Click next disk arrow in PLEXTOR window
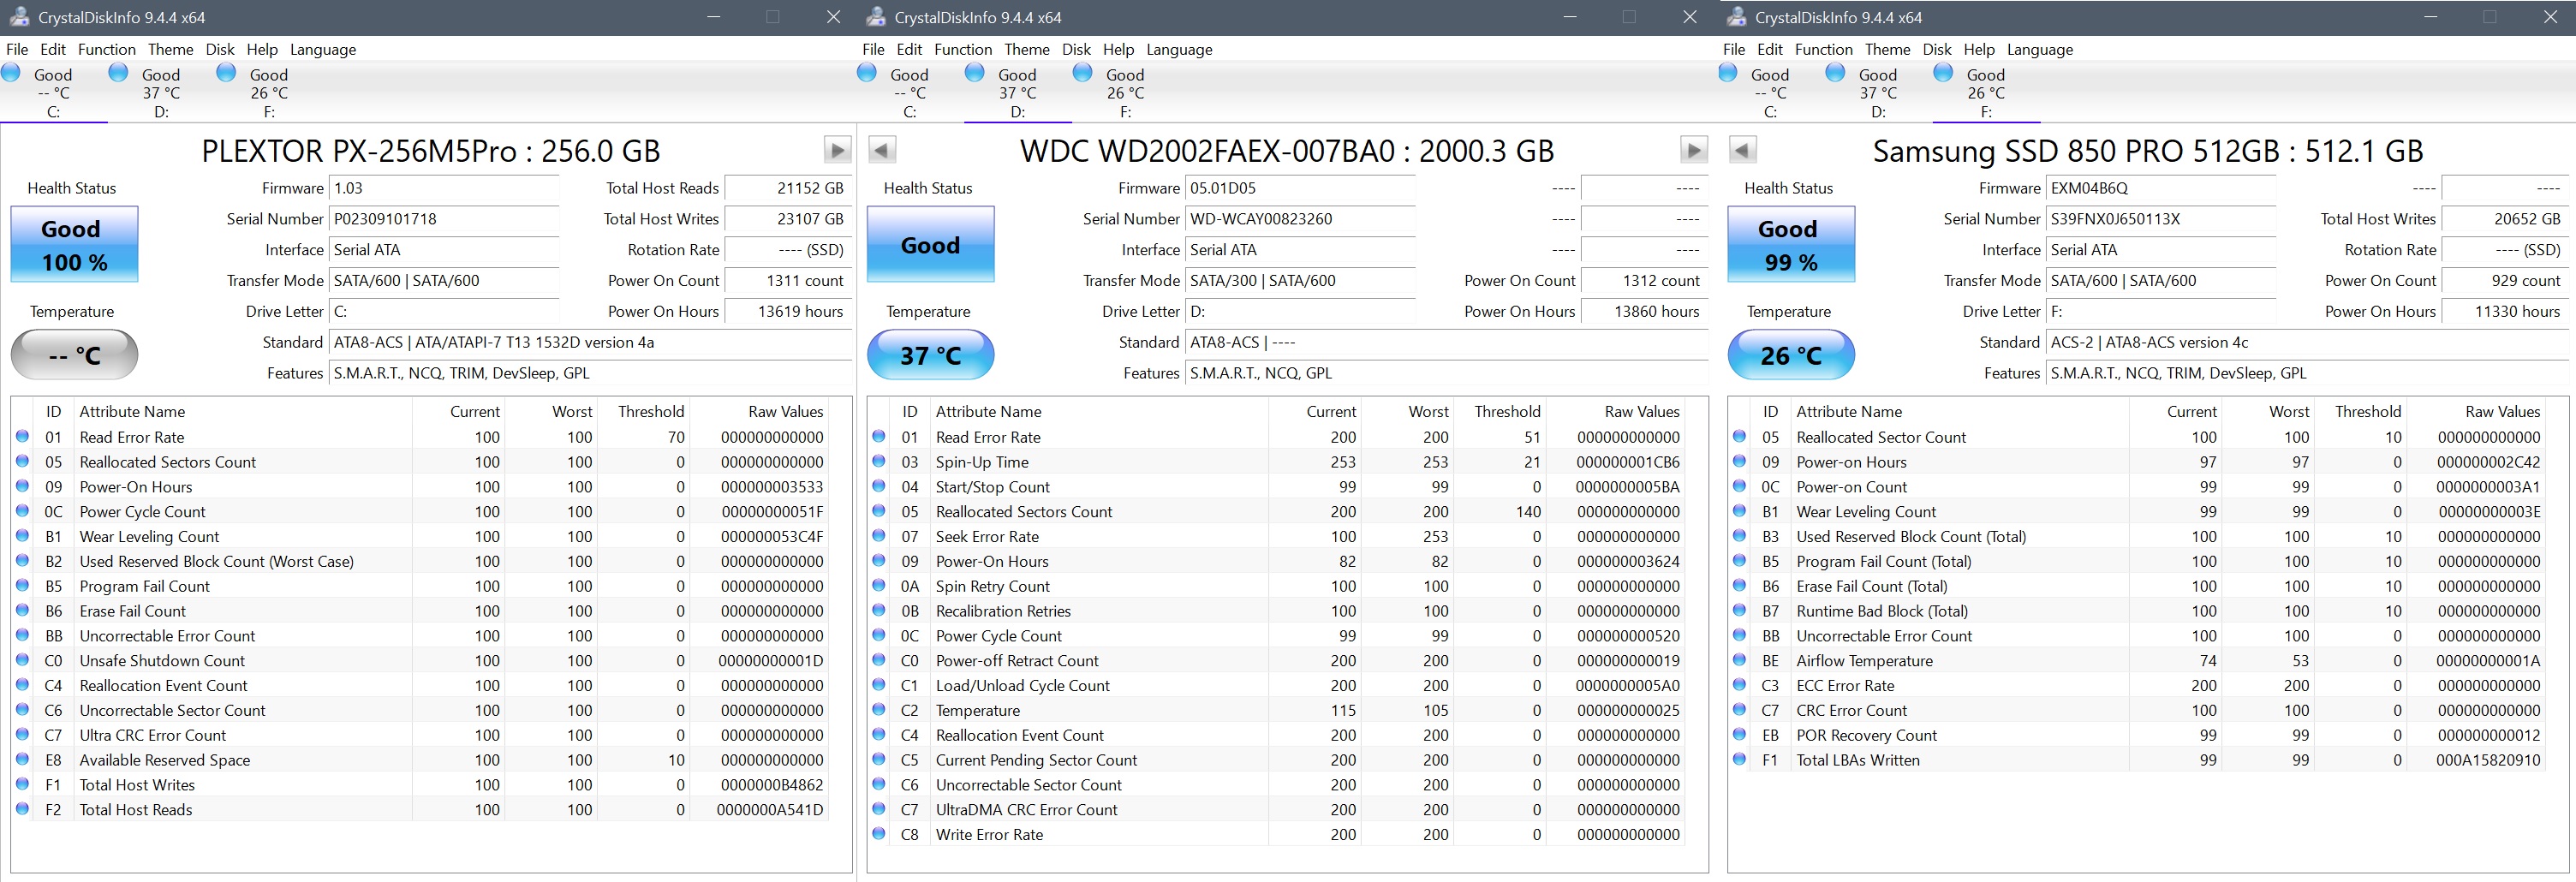 (837, 150)
